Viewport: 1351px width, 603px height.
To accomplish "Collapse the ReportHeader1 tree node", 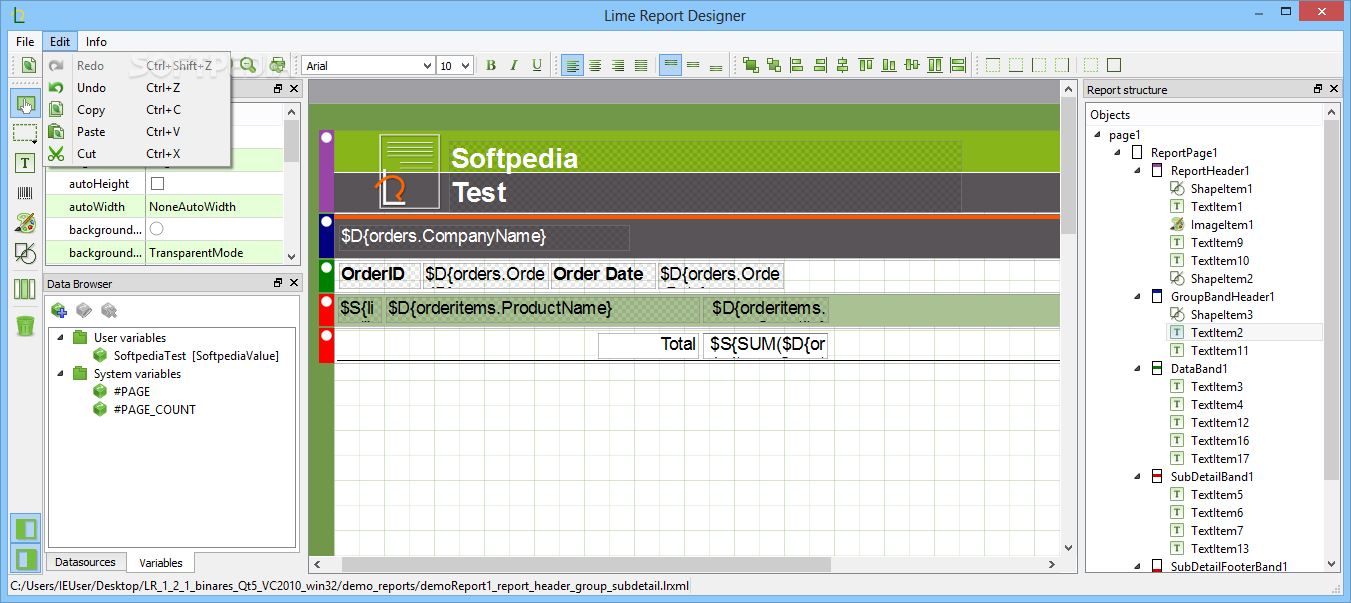I will (x=1139, y=171).
